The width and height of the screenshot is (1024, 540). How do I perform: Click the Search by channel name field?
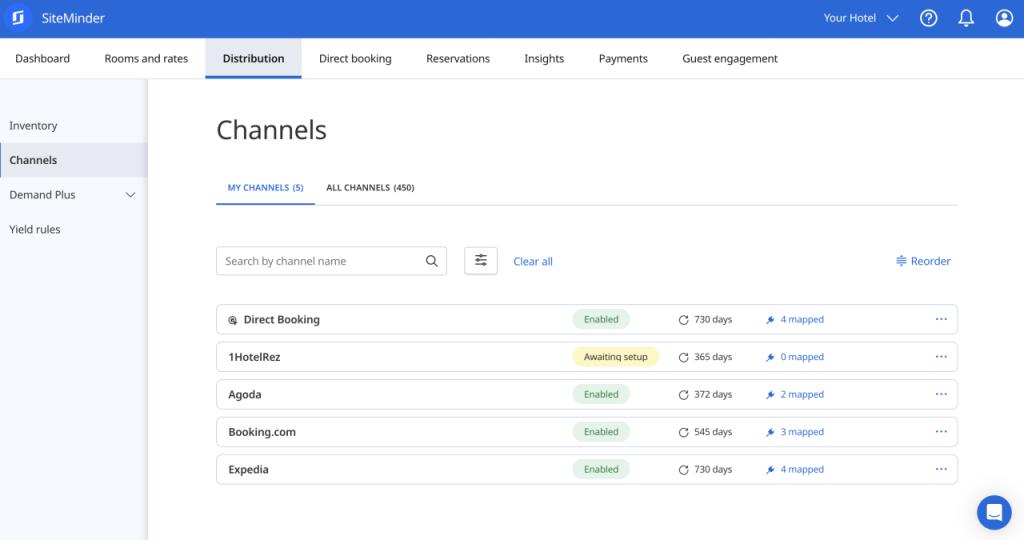click(320, 261)
